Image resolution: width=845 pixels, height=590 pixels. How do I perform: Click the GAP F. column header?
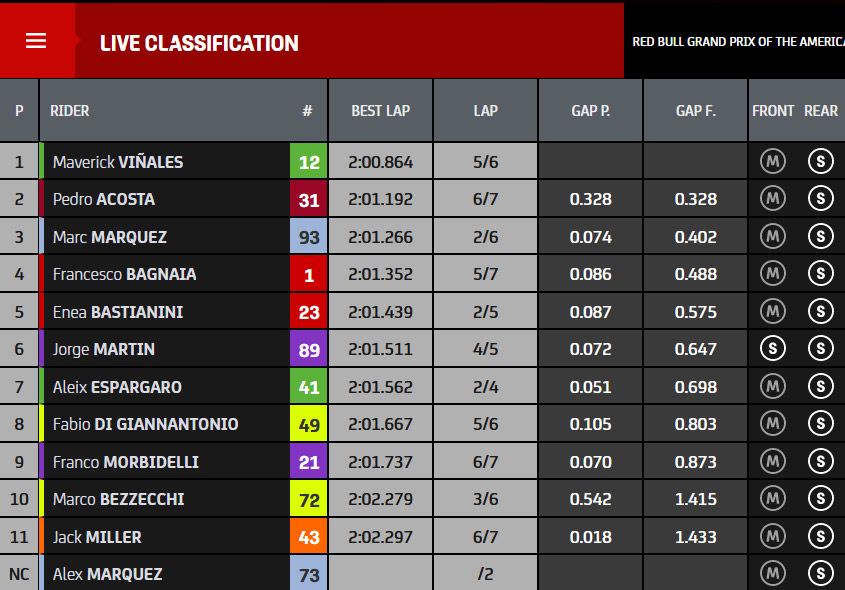coord(696,110)
